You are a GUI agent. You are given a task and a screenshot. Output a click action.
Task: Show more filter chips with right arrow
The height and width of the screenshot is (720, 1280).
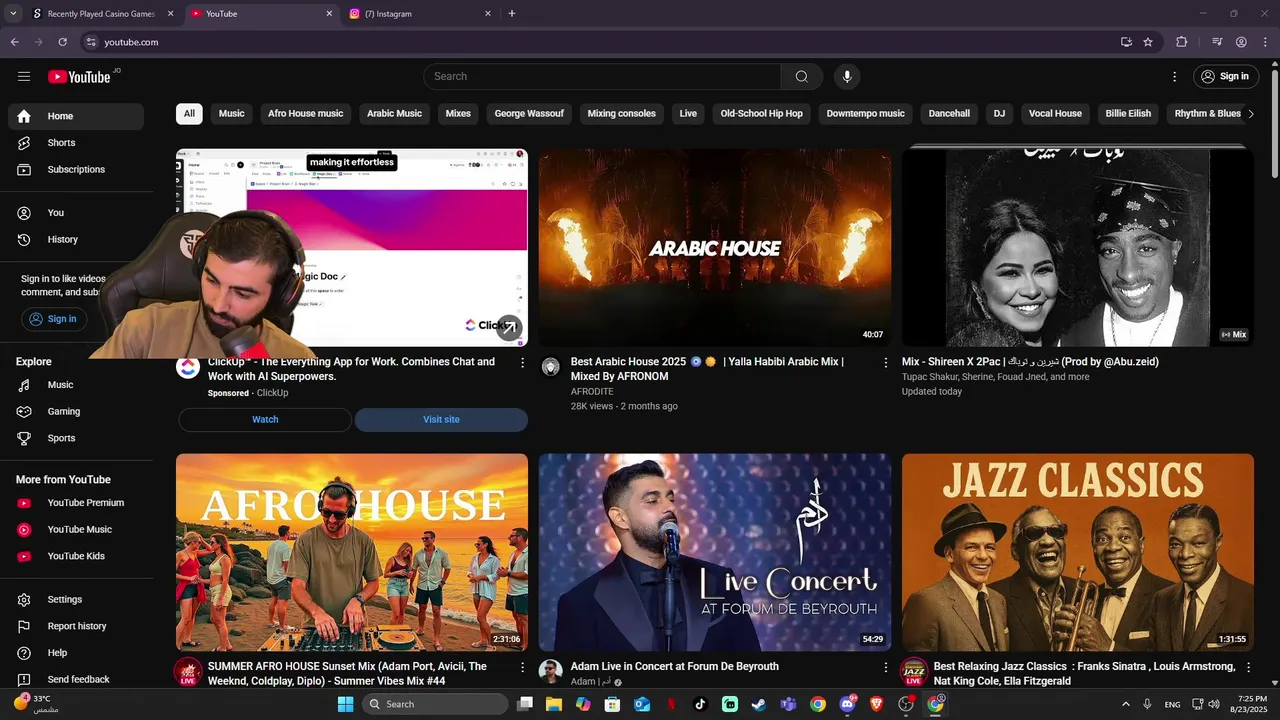[x=1250, y=113]
